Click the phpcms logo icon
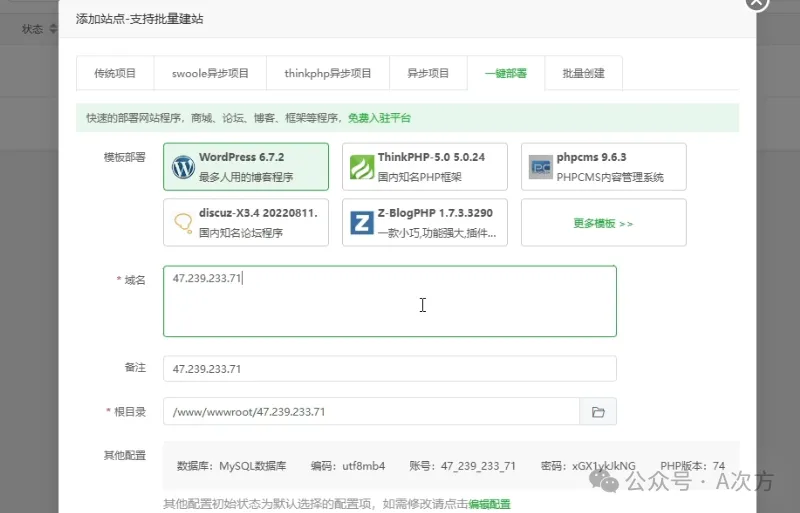This screenshot has width=800, height=513. tap(540, 167)
